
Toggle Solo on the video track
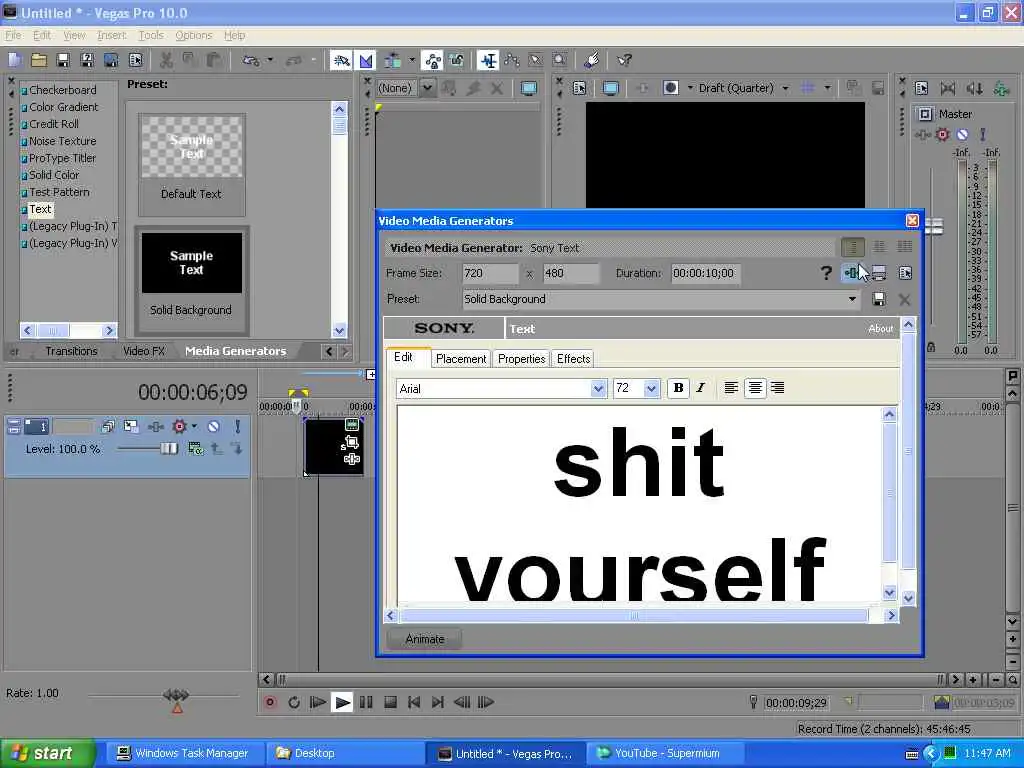coord(238,426)
